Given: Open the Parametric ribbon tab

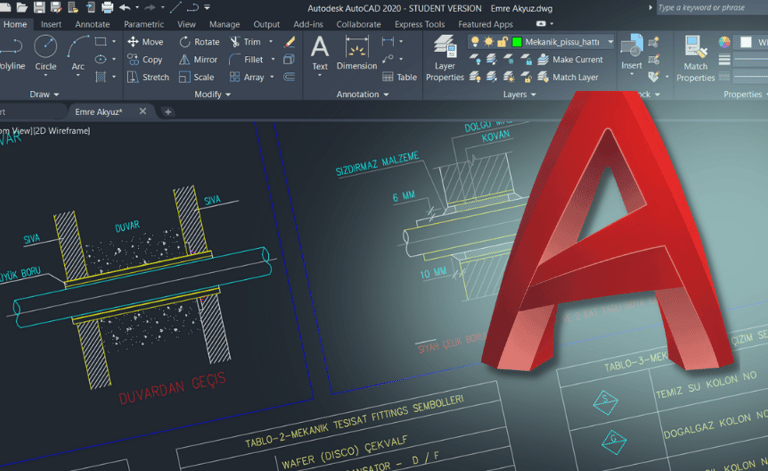Looking at the screenshot, I should point(144,24).
